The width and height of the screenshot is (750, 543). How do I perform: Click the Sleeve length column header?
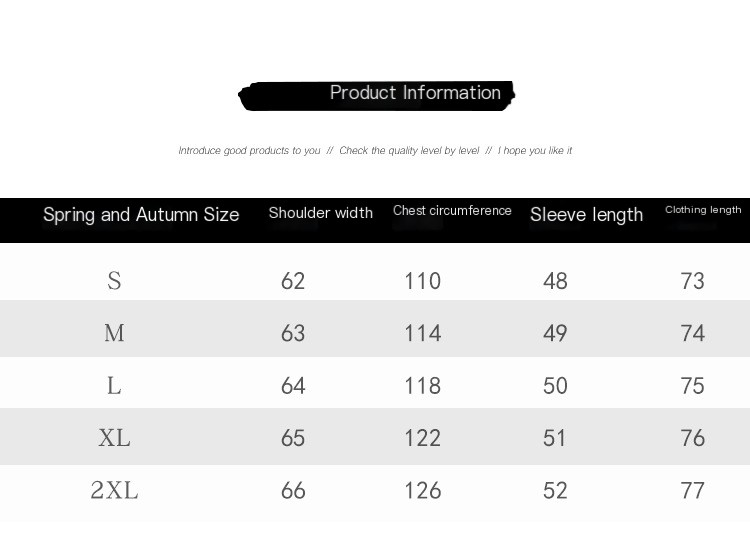586,215
